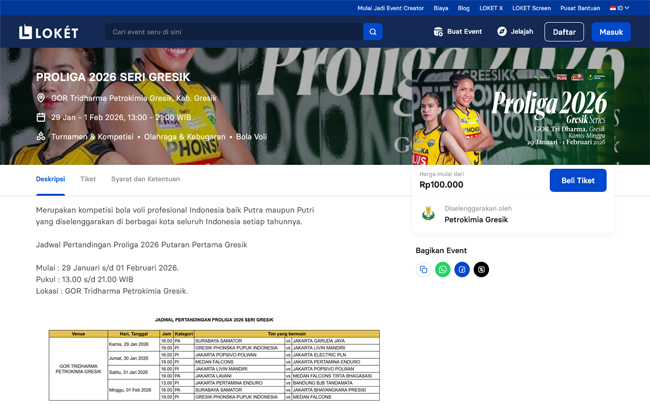This screenshot has width=650, height=404.
Task: Click the LOKET logo
Action: coord(49,32)
